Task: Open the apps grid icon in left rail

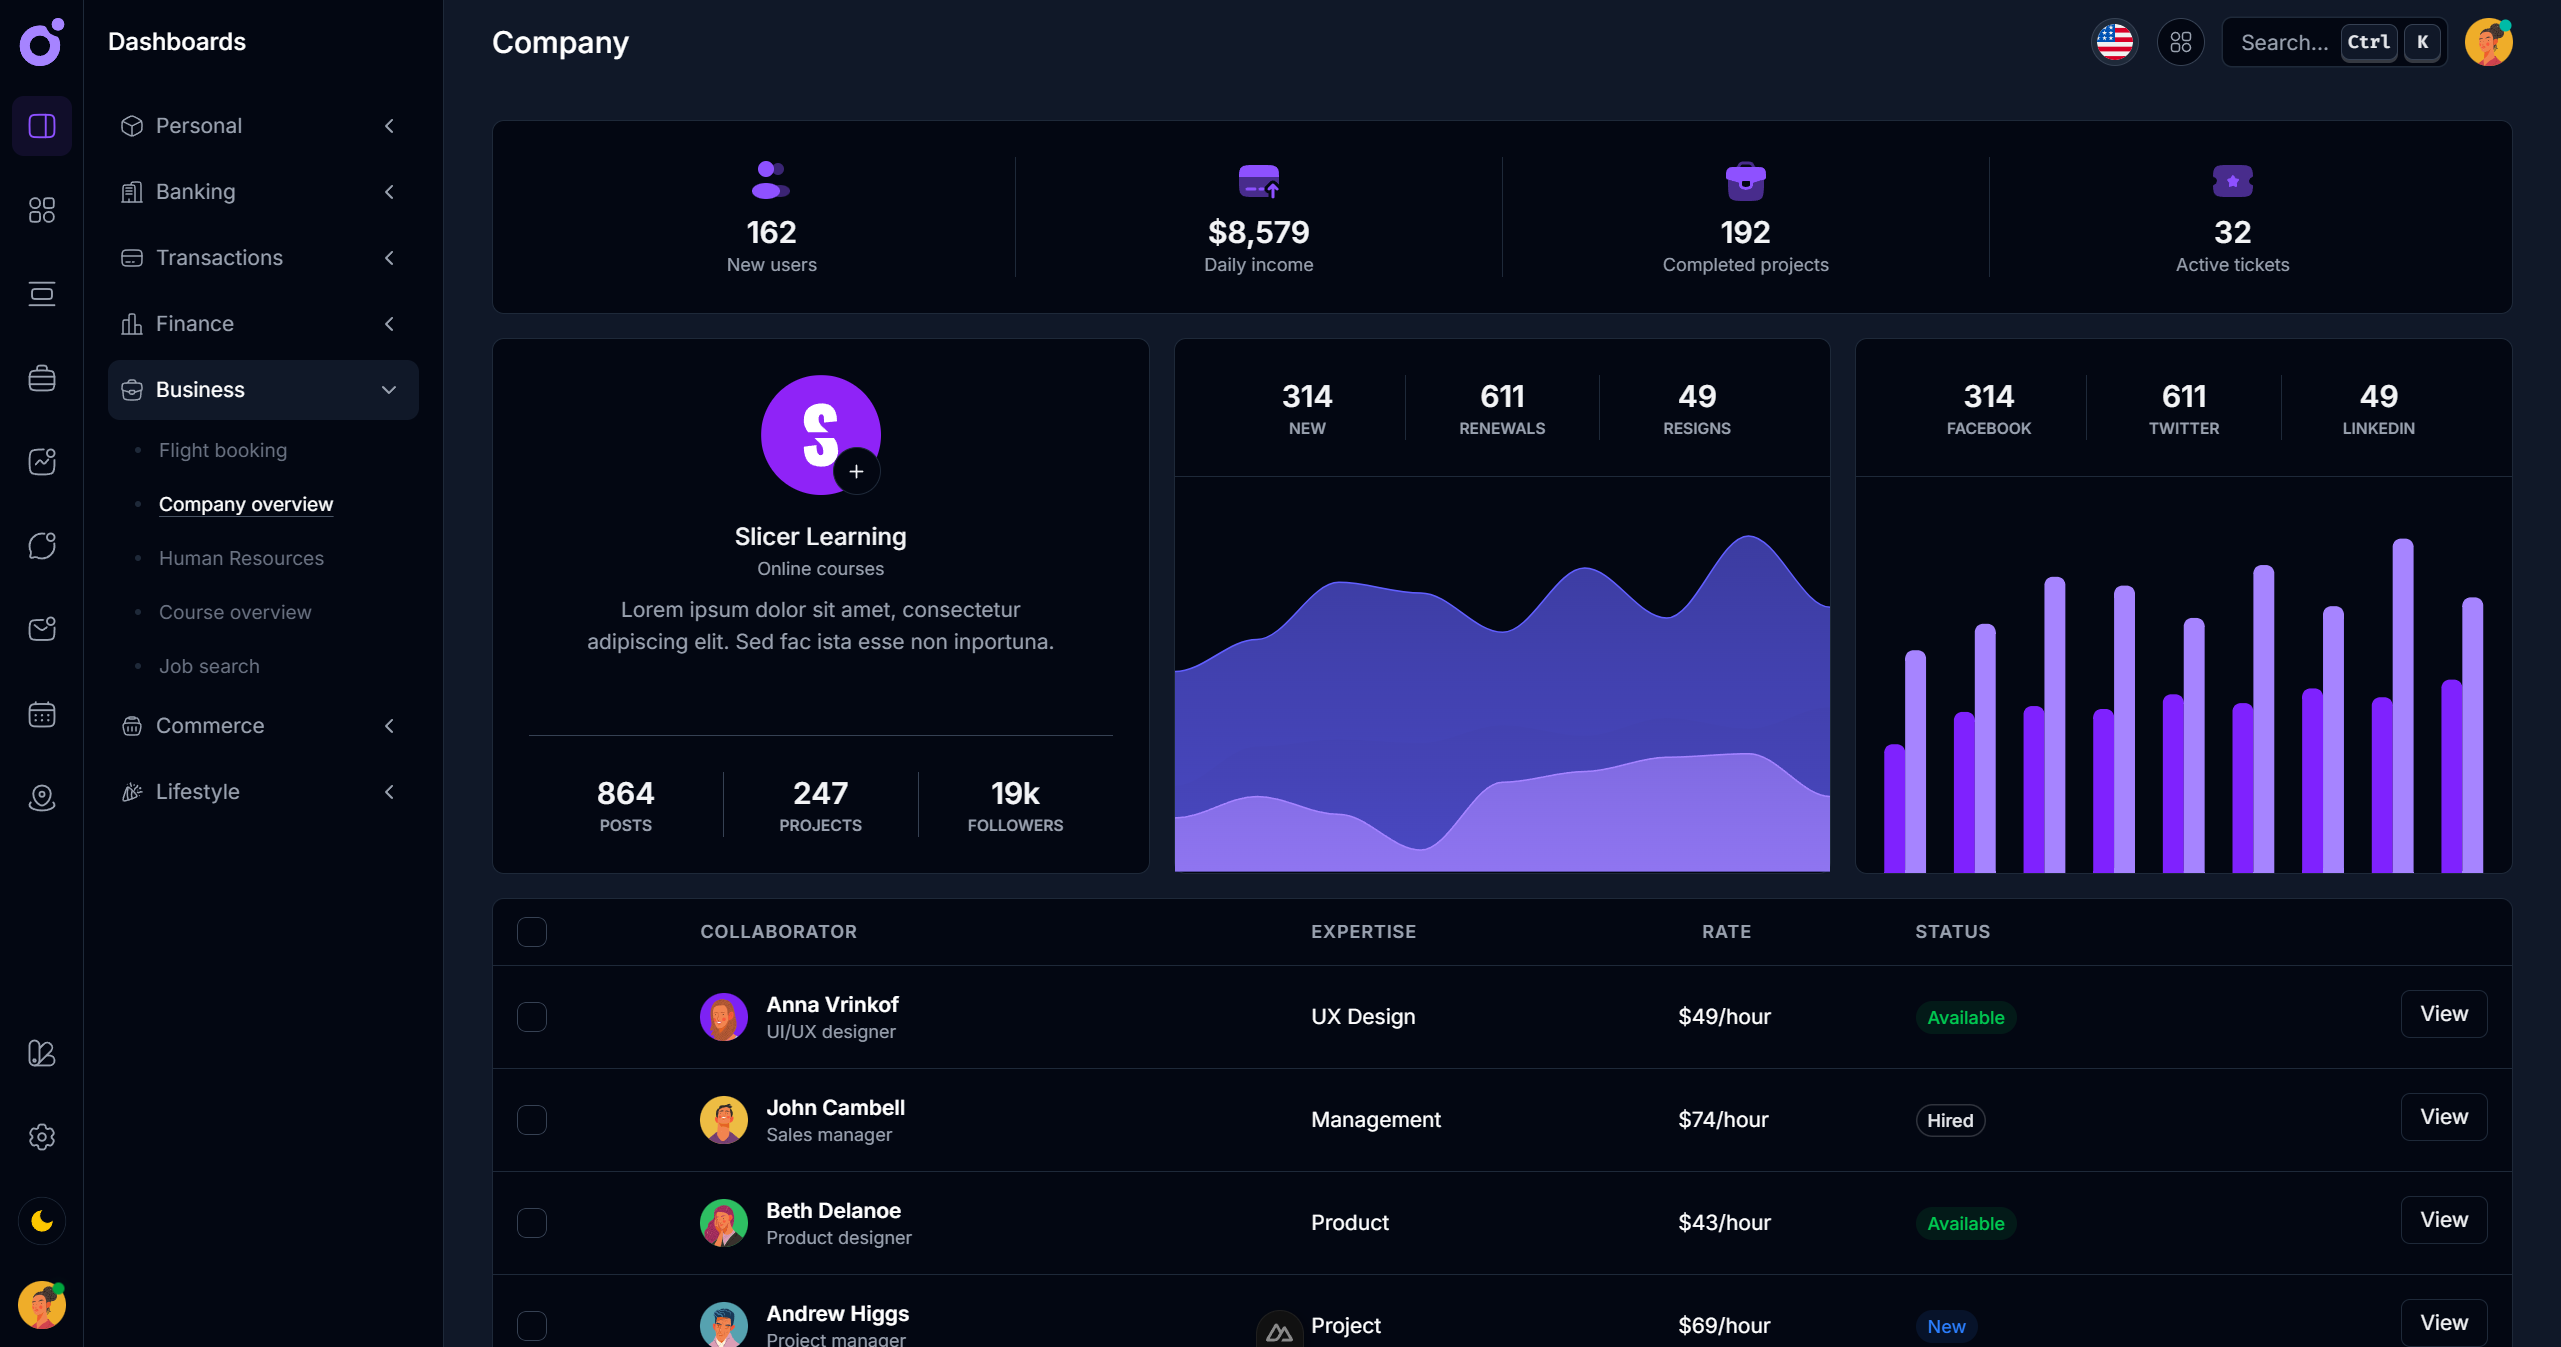Action: pos(41,210)
